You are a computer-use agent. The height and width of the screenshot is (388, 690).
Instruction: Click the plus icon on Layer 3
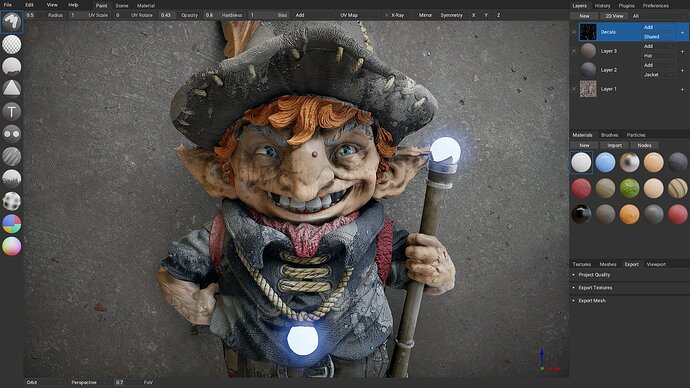683,51
